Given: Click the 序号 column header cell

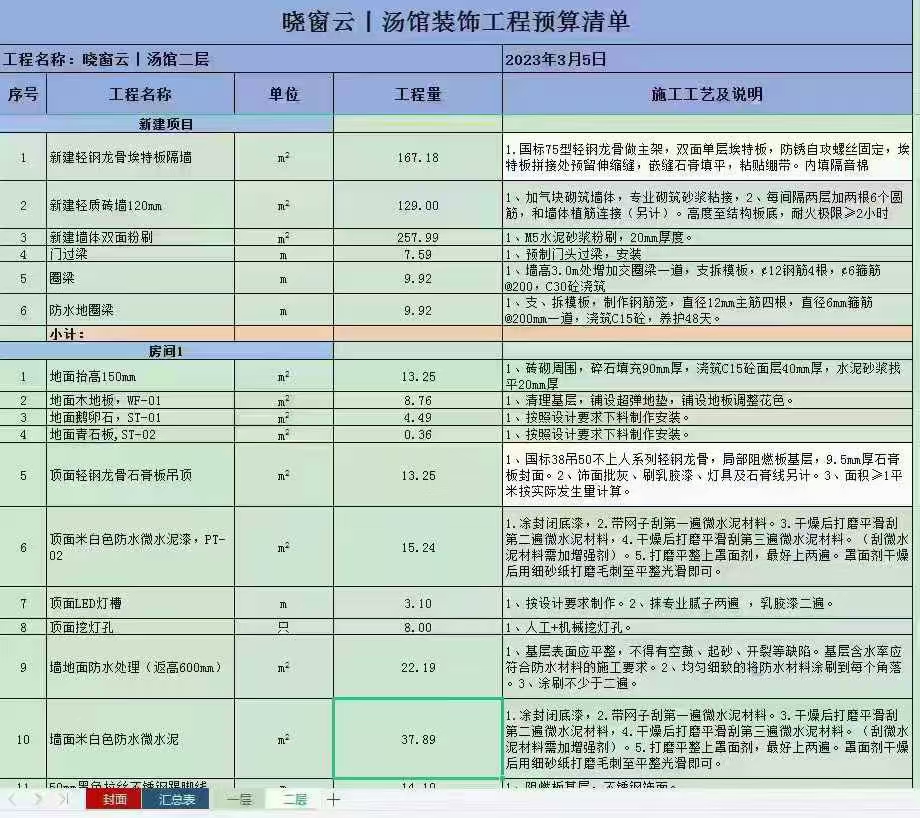Looking at the screenshot, I should (x=23, y=95).
